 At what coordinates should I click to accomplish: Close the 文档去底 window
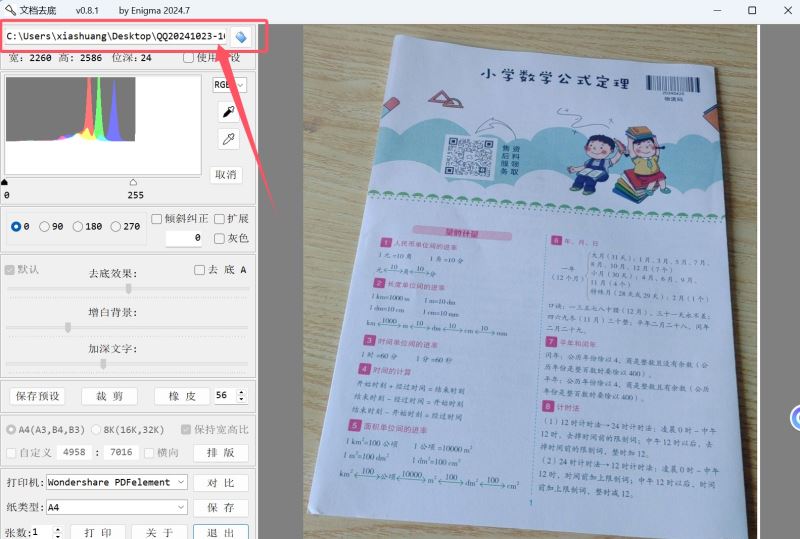[788, 10]
